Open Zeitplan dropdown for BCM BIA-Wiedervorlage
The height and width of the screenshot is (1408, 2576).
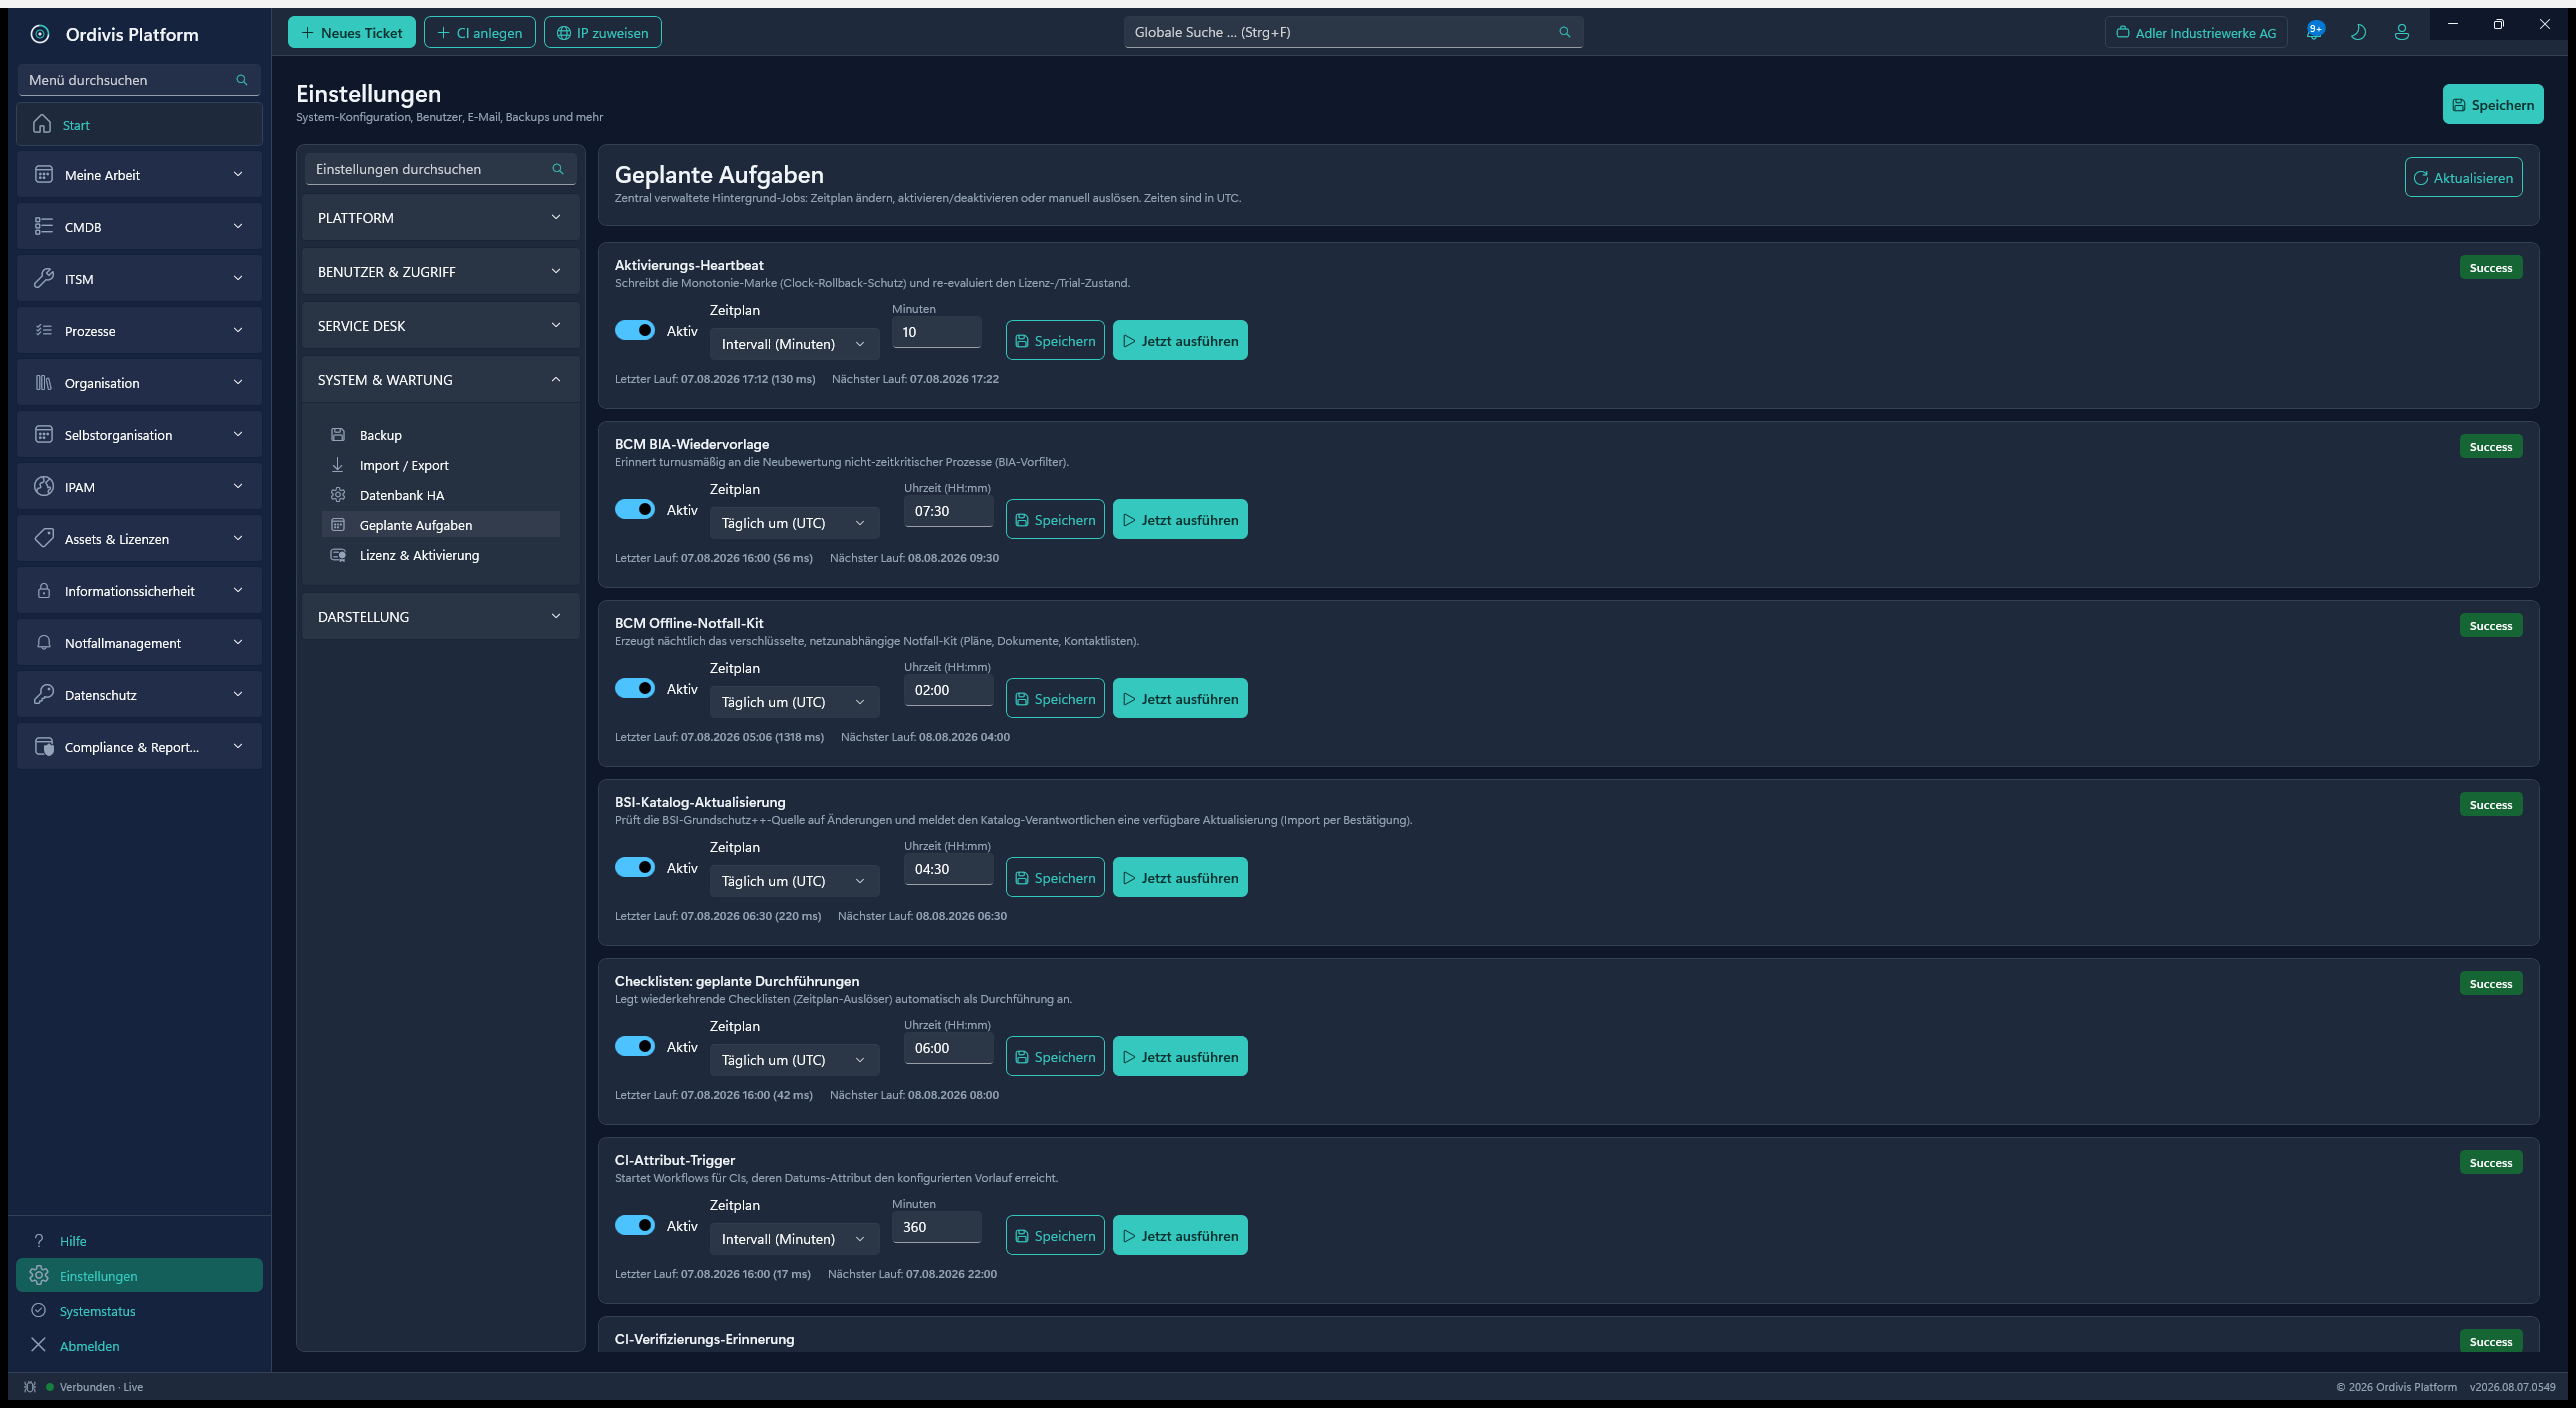[x=794, y=523]
